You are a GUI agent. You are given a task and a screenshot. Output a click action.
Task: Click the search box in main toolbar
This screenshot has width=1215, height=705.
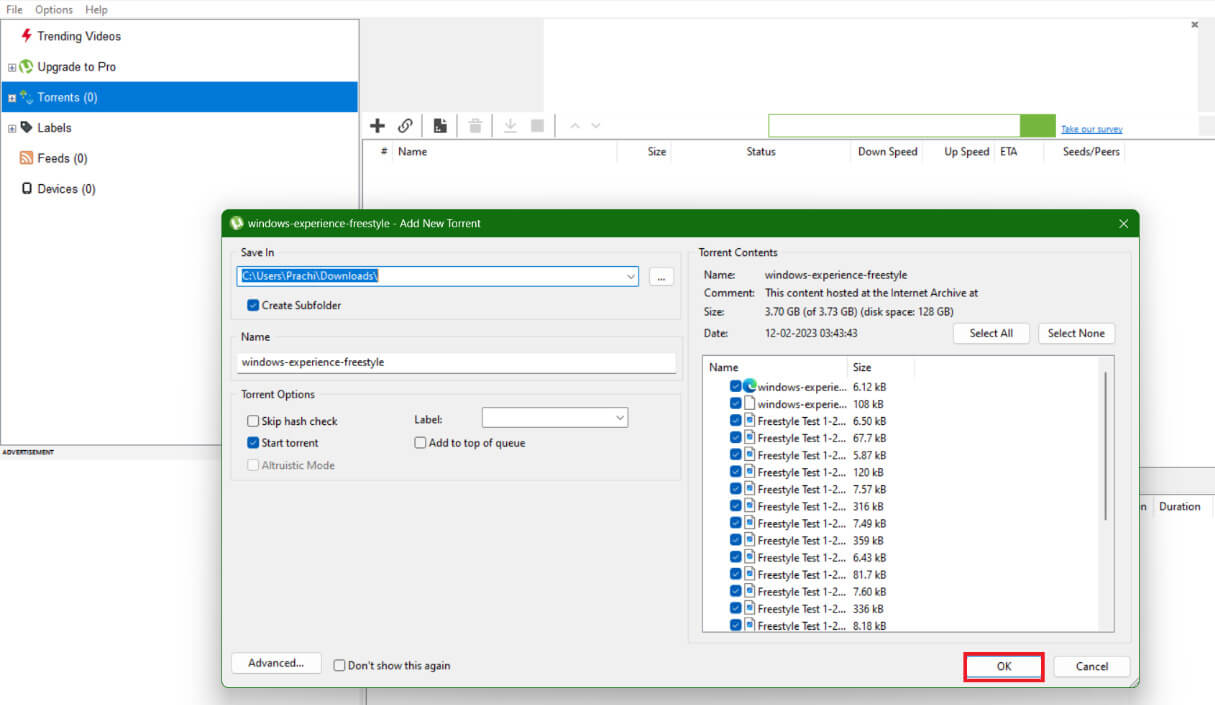[894, 126]
